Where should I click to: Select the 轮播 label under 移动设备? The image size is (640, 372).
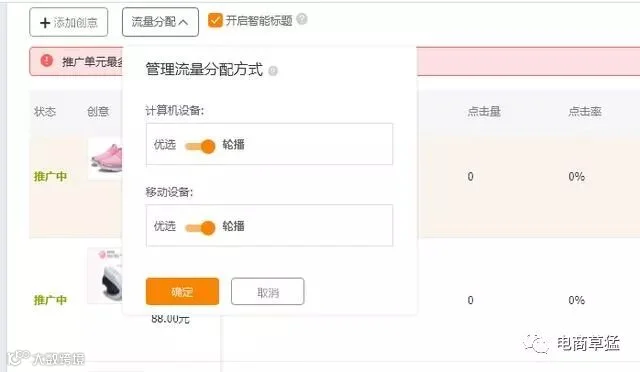pos(233,226)
